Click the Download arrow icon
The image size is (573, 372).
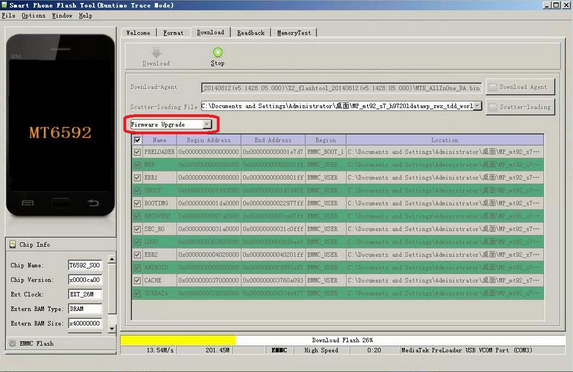click(x=156, y=52)
